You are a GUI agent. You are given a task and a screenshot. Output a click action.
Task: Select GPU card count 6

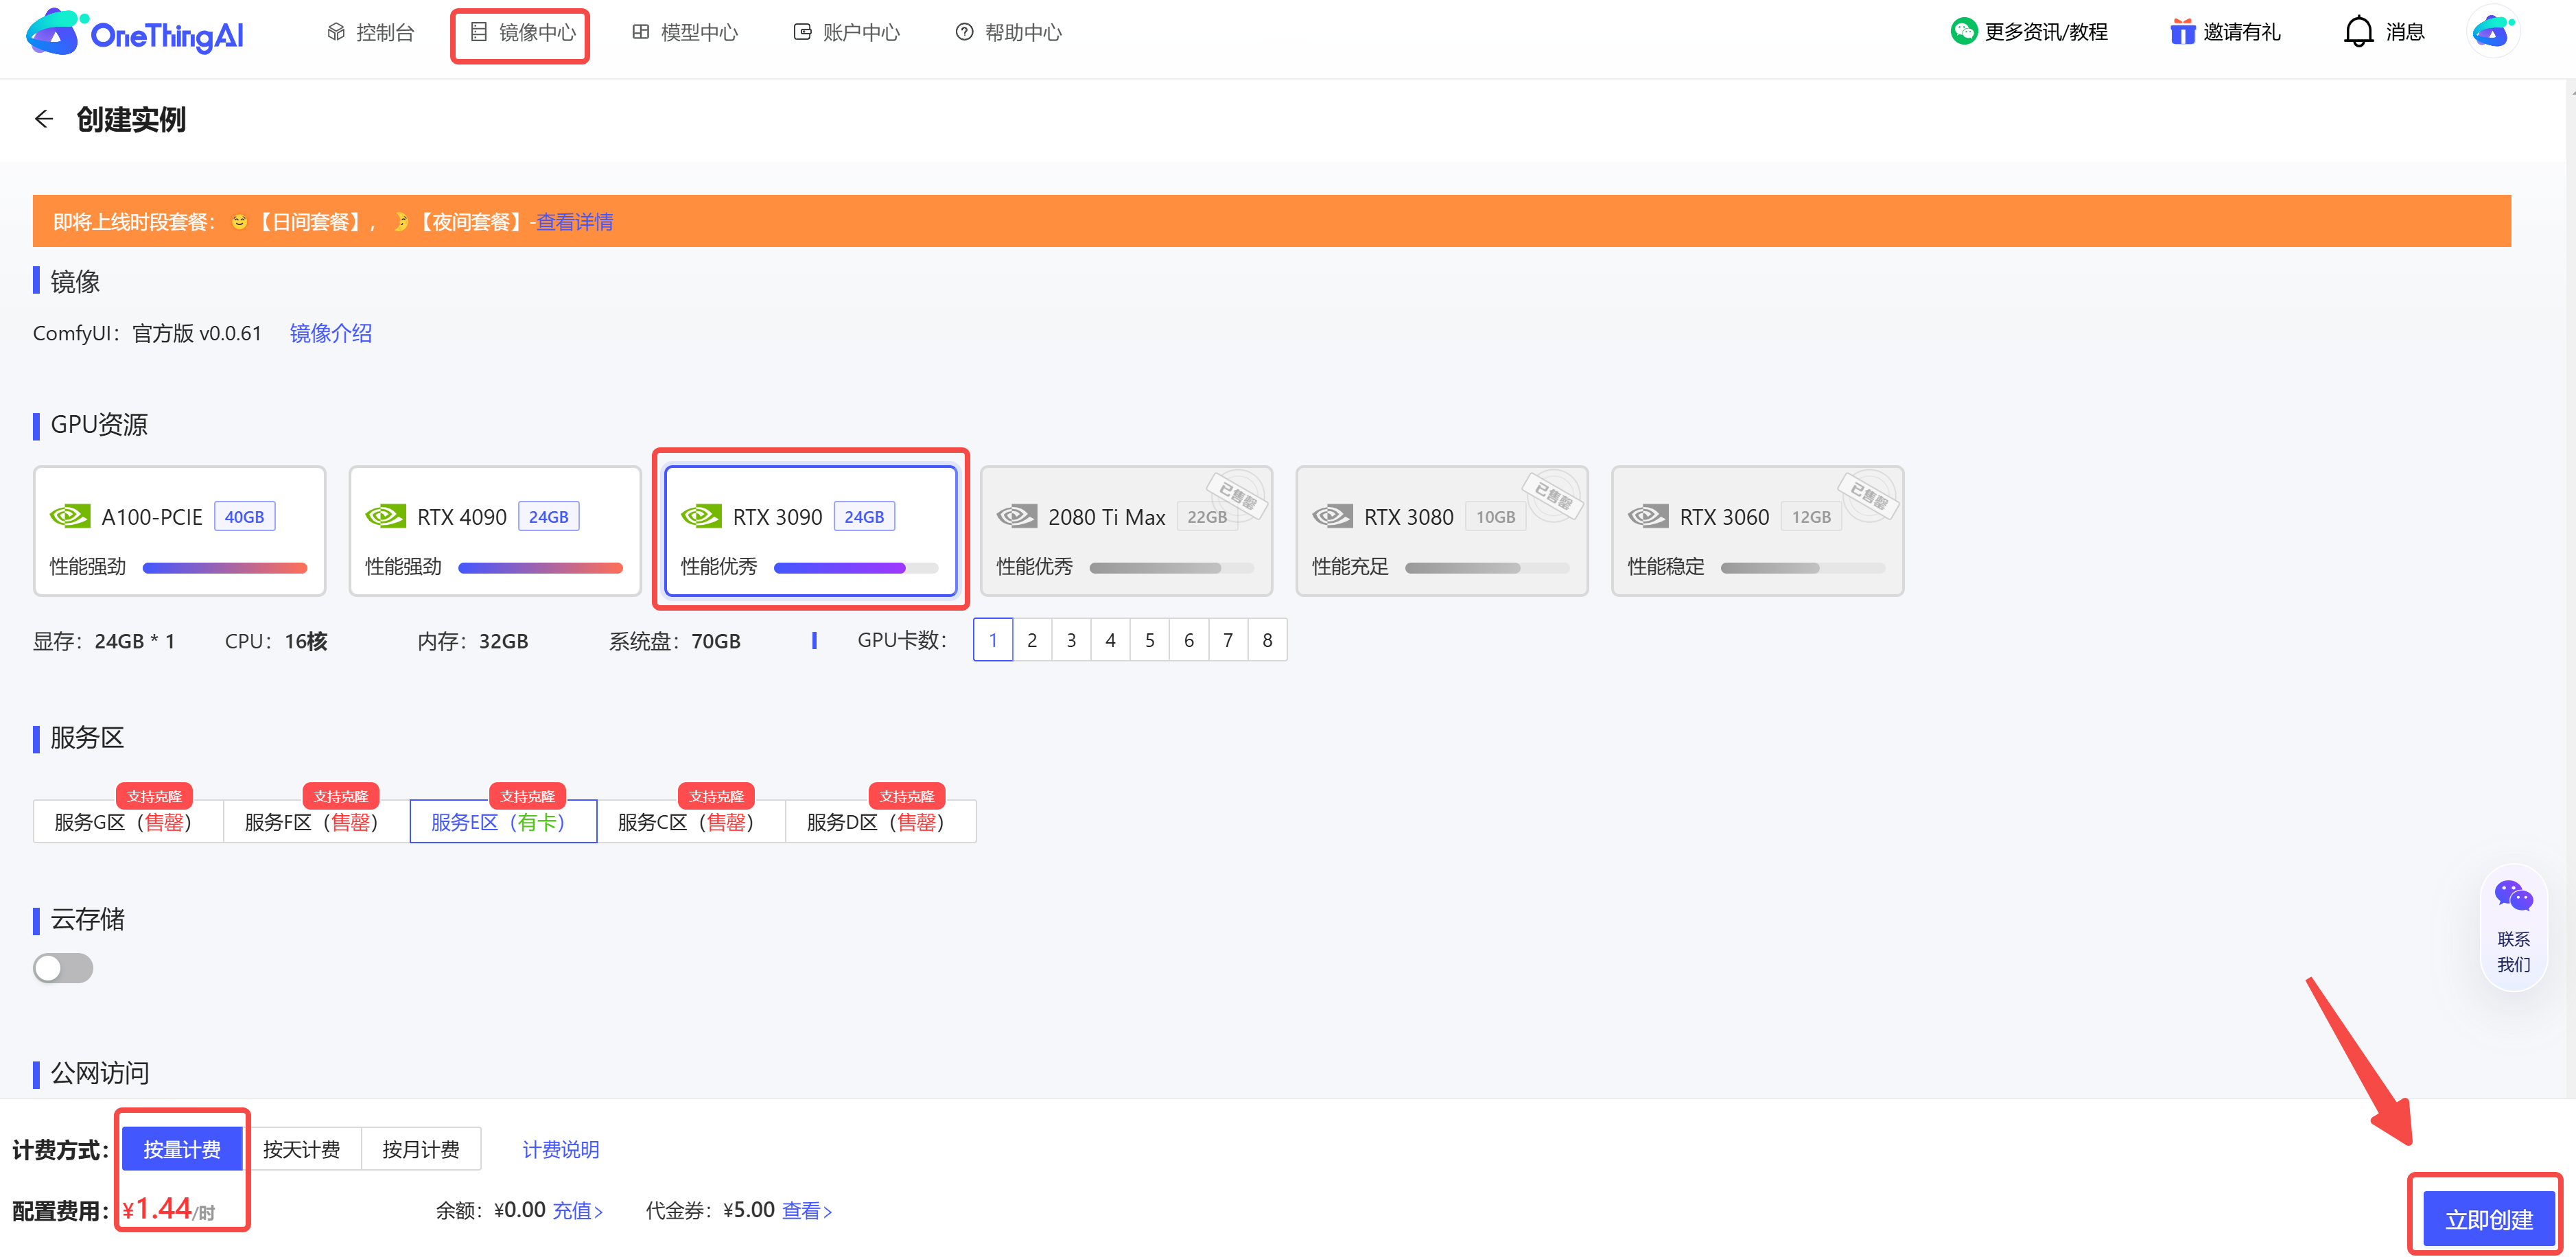coord(1189,640)
